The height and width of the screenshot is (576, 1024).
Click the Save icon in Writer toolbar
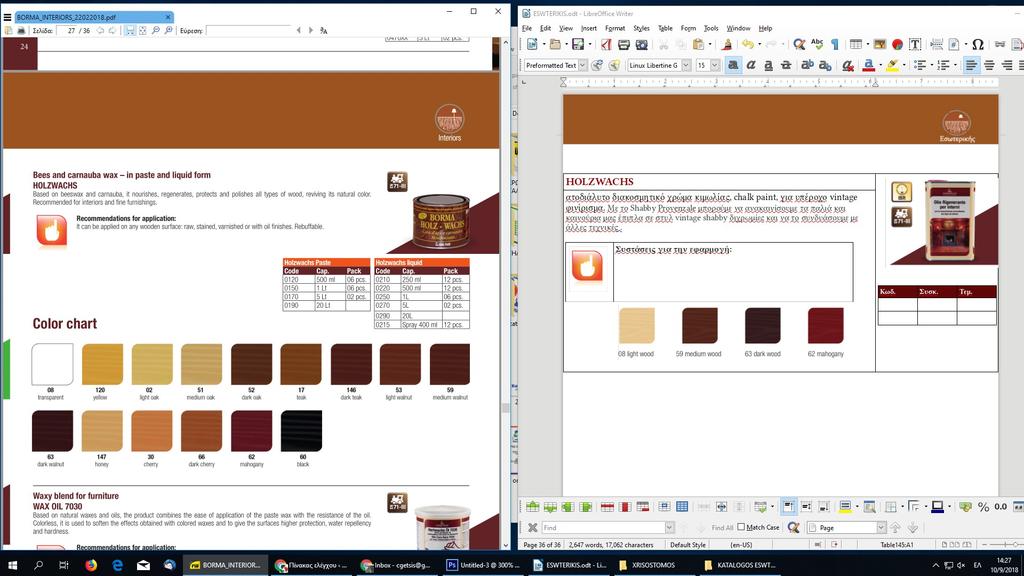tap(578, 44)
